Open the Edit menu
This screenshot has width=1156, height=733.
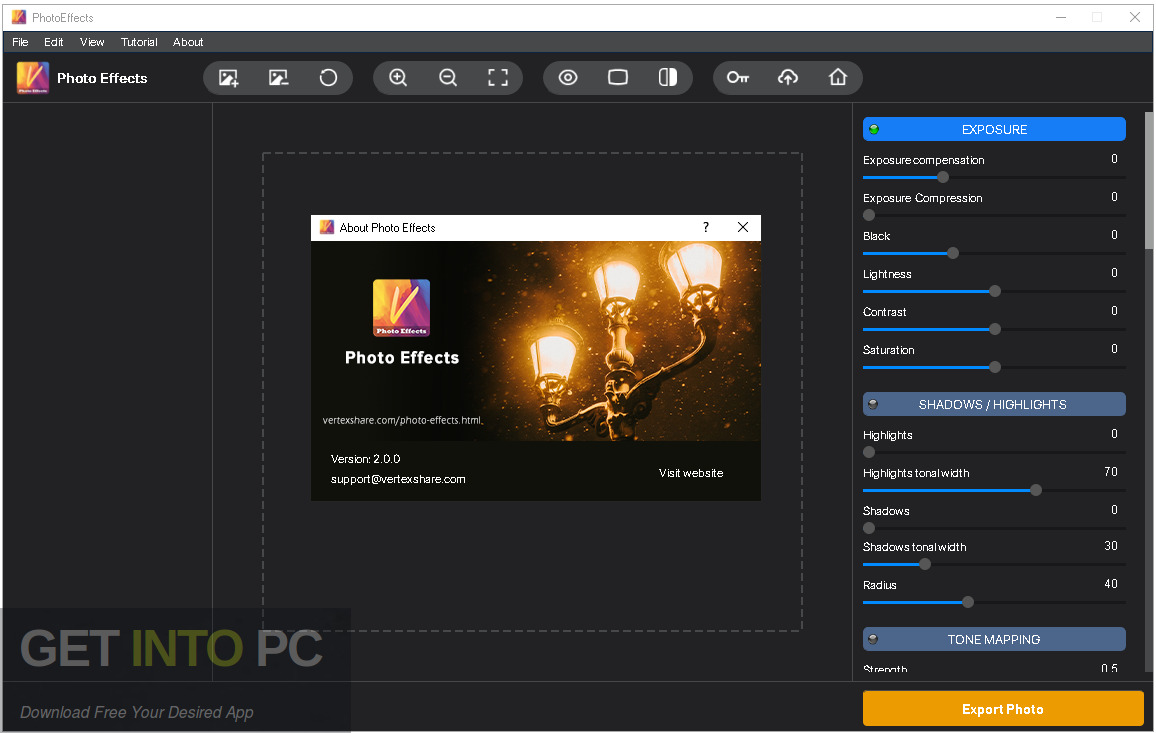[x=53, y=42]
